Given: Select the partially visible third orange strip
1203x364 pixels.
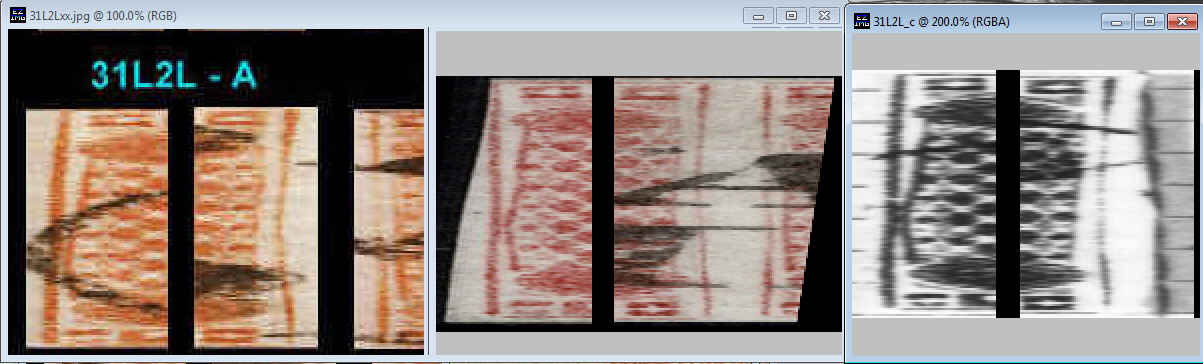Looking at the screenshot, I should [389, 228].
